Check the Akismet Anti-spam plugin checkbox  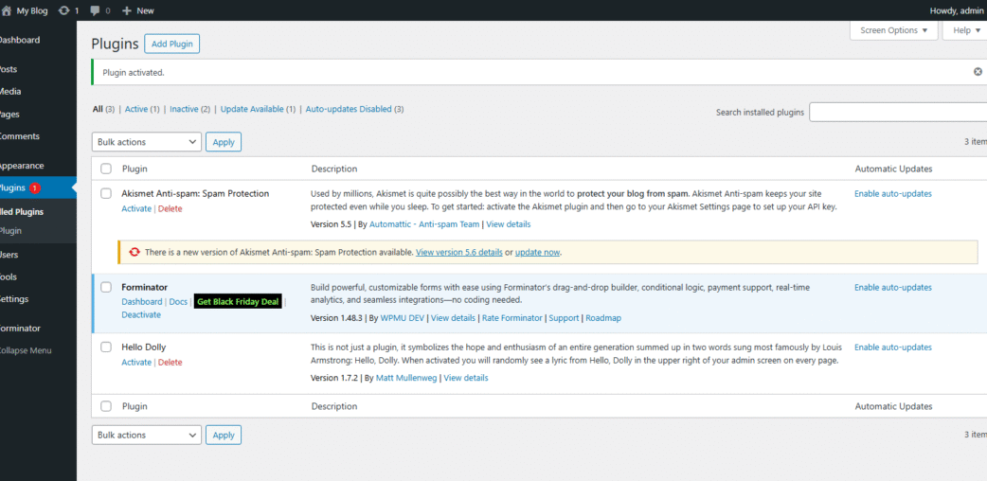click(x=106, y=193)
